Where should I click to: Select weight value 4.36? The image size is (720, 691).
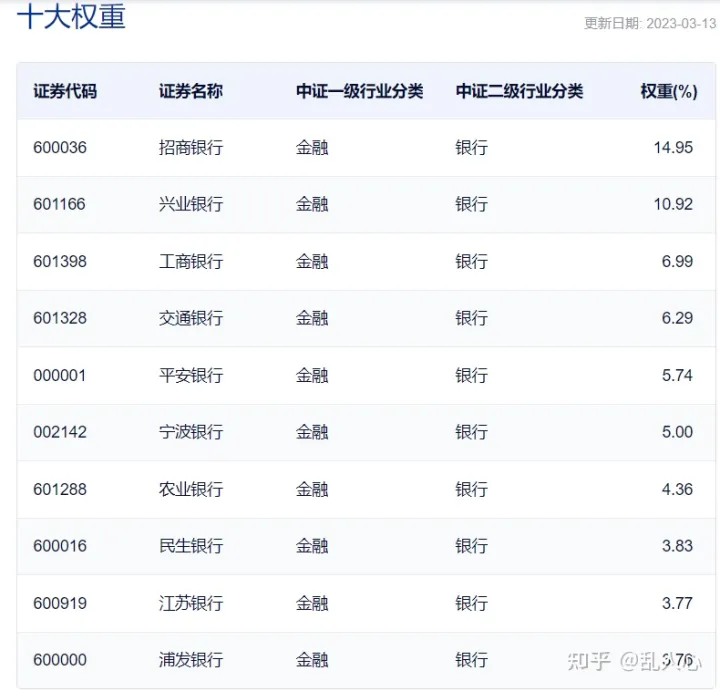677,489
